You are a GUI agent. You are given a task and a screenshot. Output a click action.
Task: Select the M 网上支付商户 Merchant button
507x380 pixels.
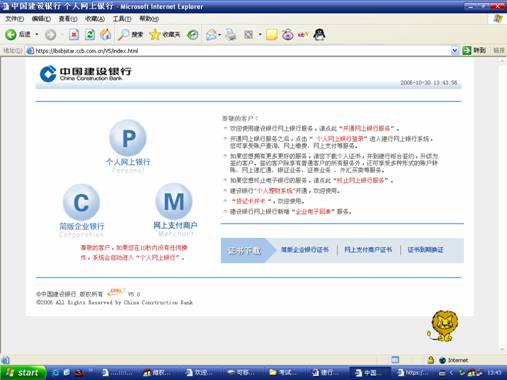[175, 210]
